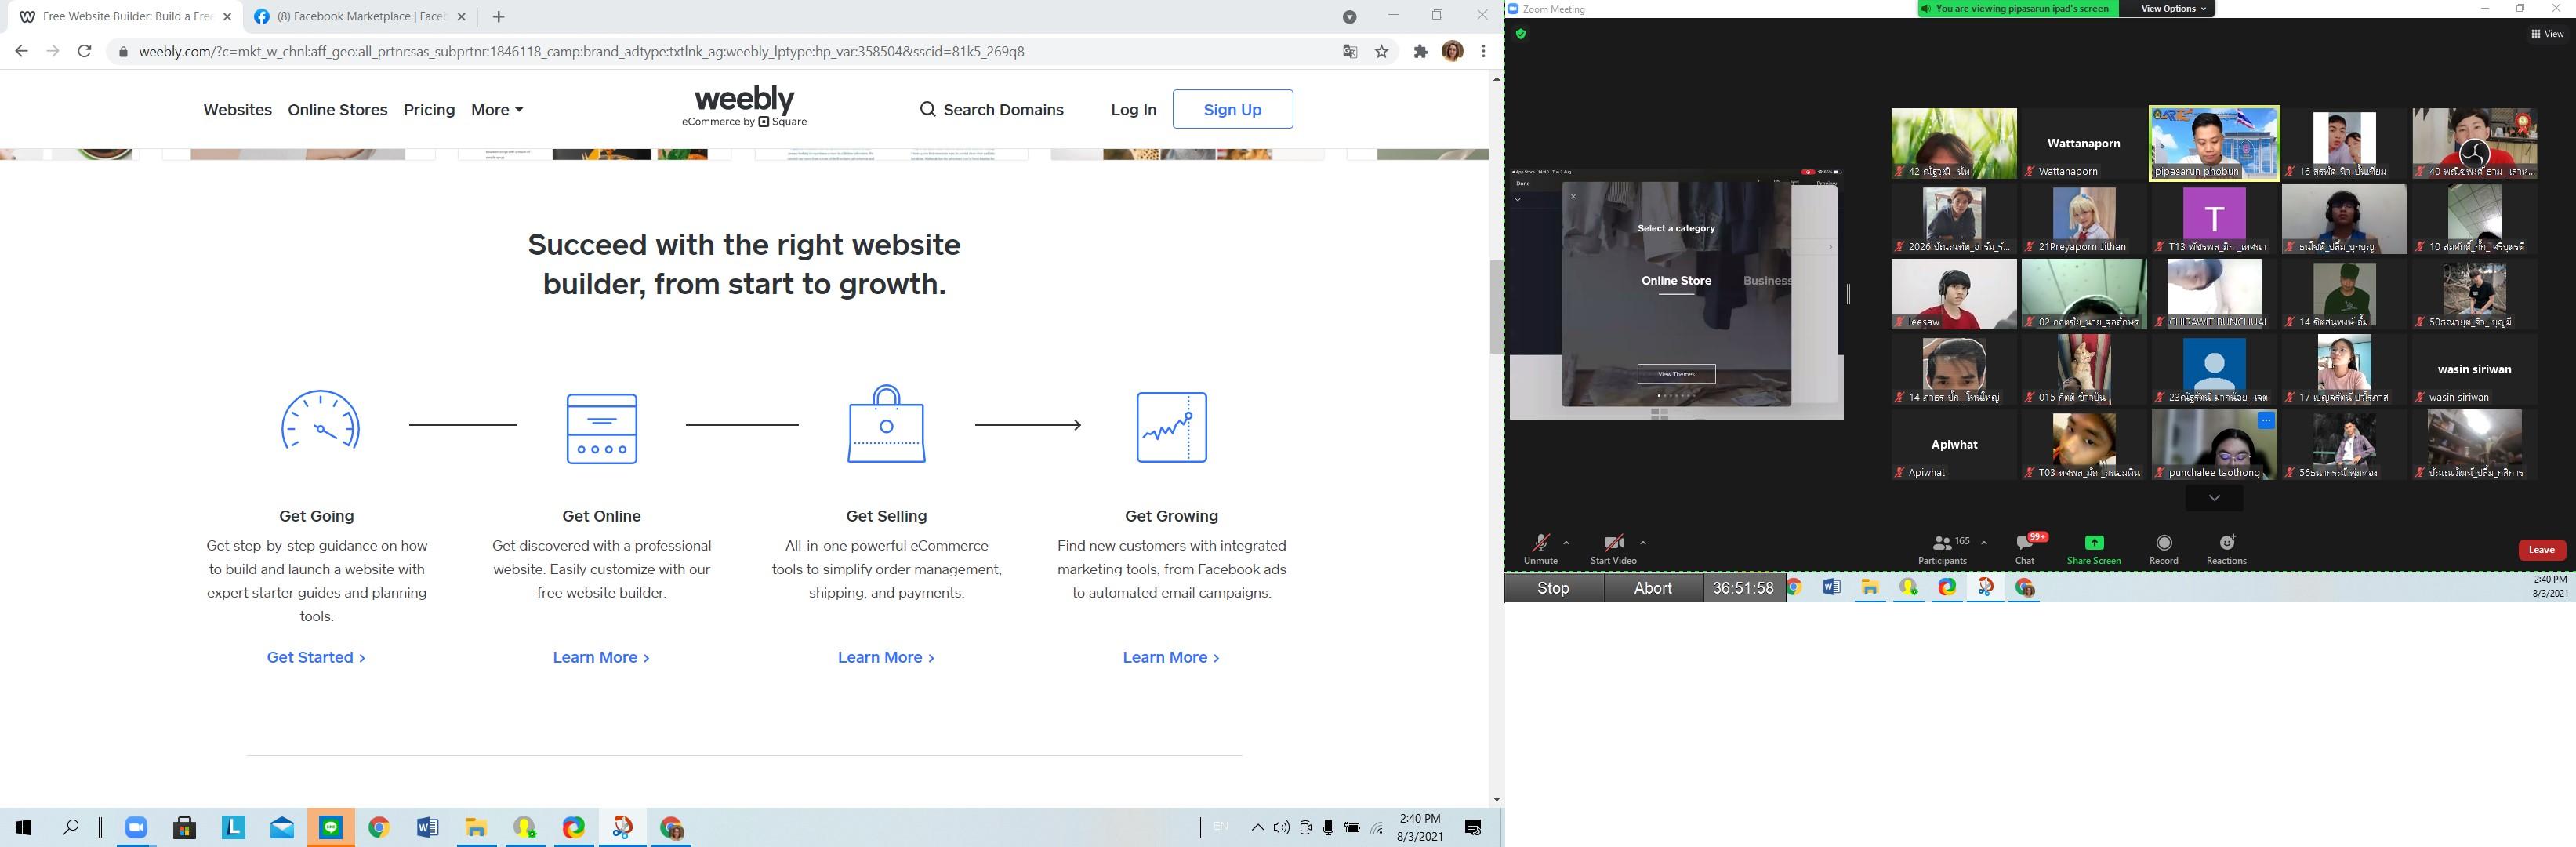Click Share Screen in Zoom
Image resolution: width=2576 pixels, height=847 pixels.
(2093, 549)
